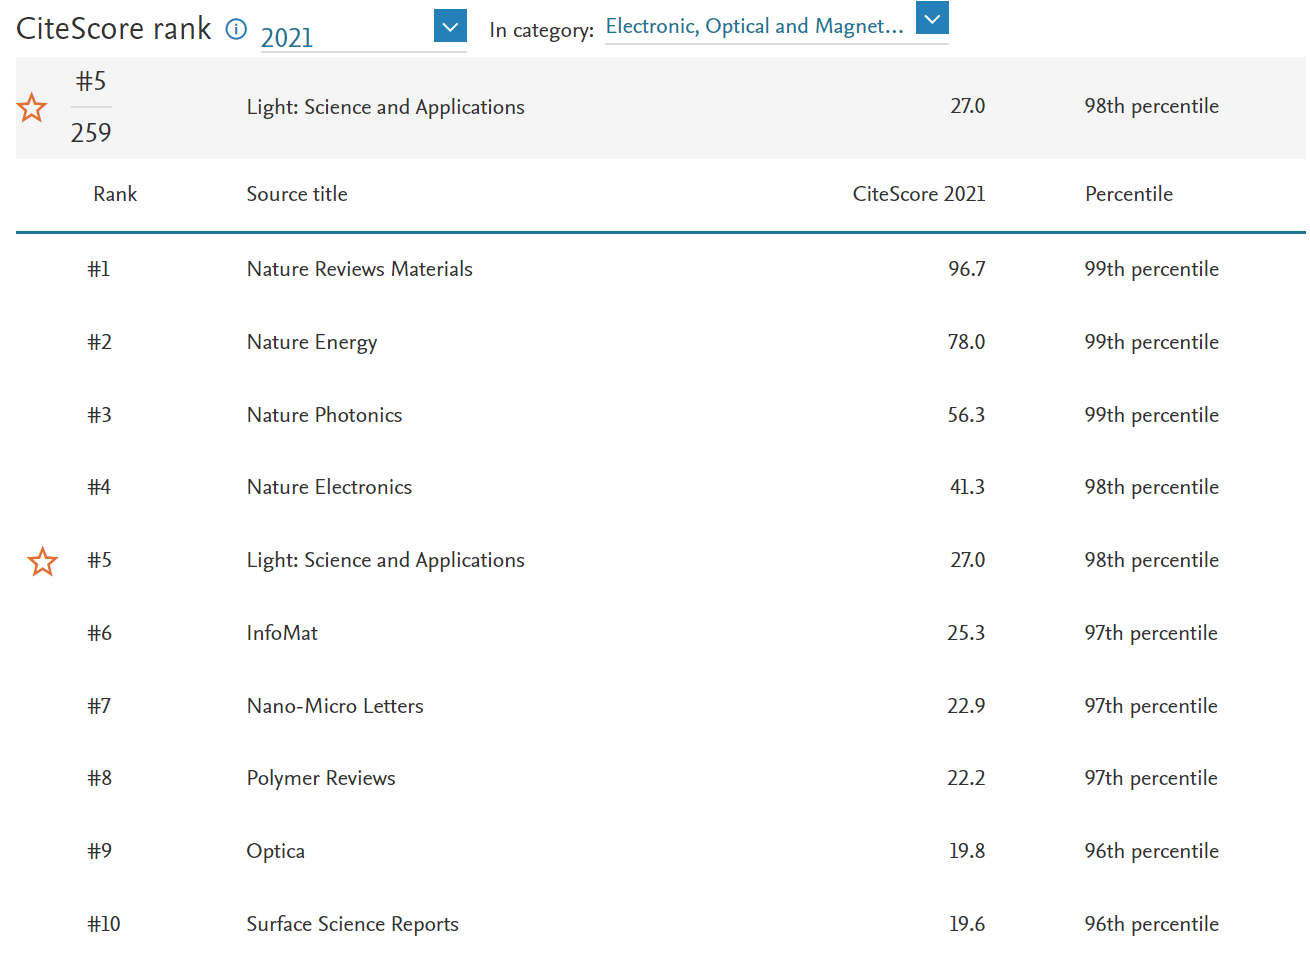Open the 2021 year dropdown arrow
Image resolution: width=1310 pixels, height=967 pixels.
point(450,26)
